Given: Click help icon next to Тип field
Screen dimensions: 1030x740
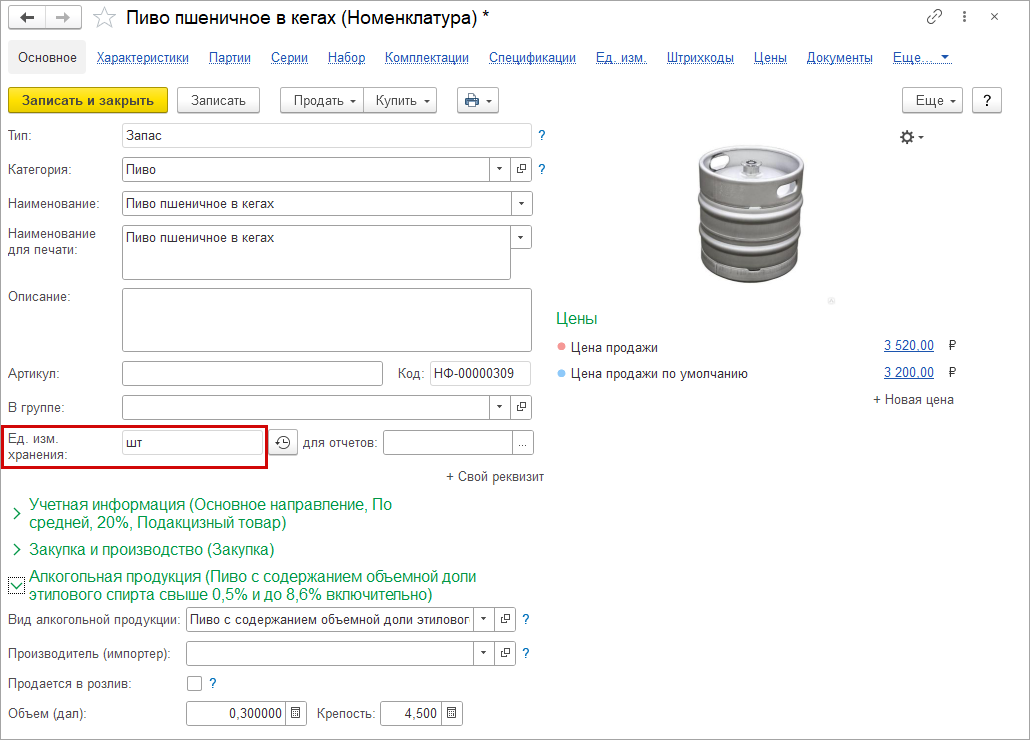Looking at the screenshot, I should 541,135.
